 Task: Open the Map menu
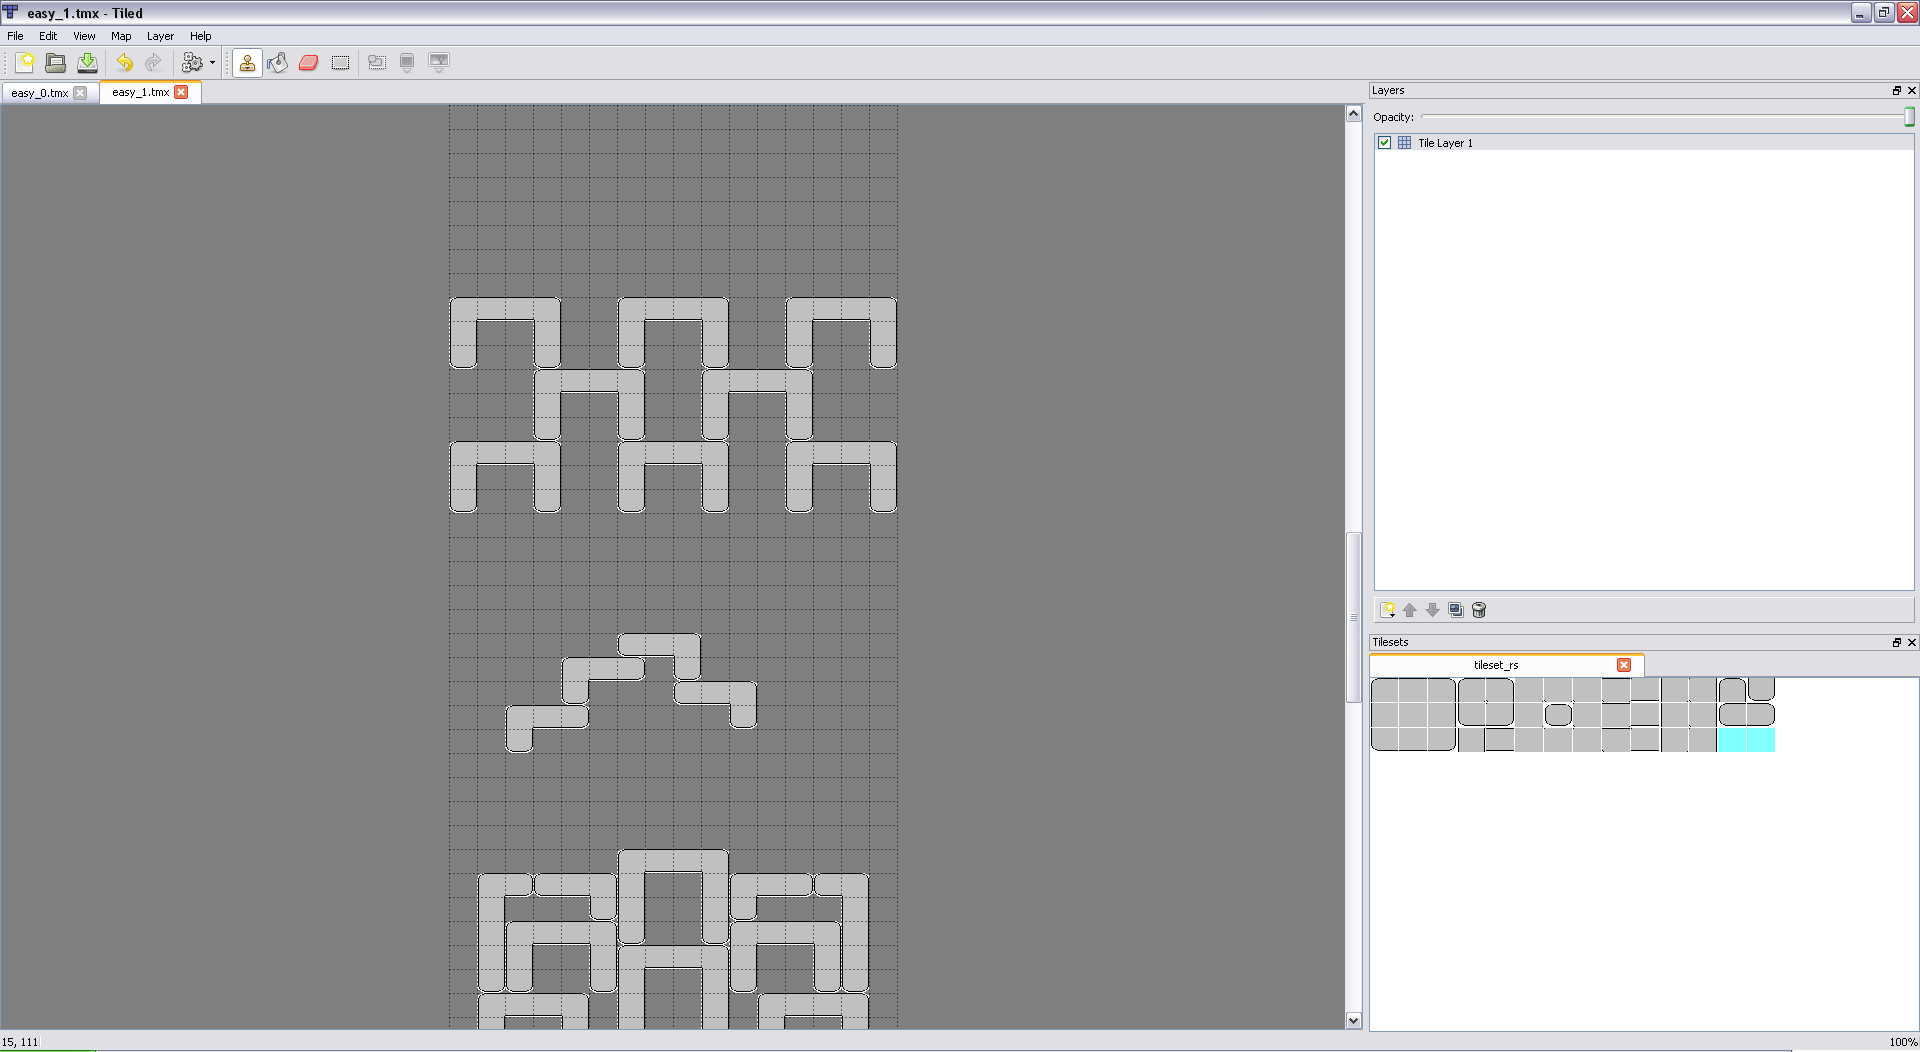(x=121, y=36)
